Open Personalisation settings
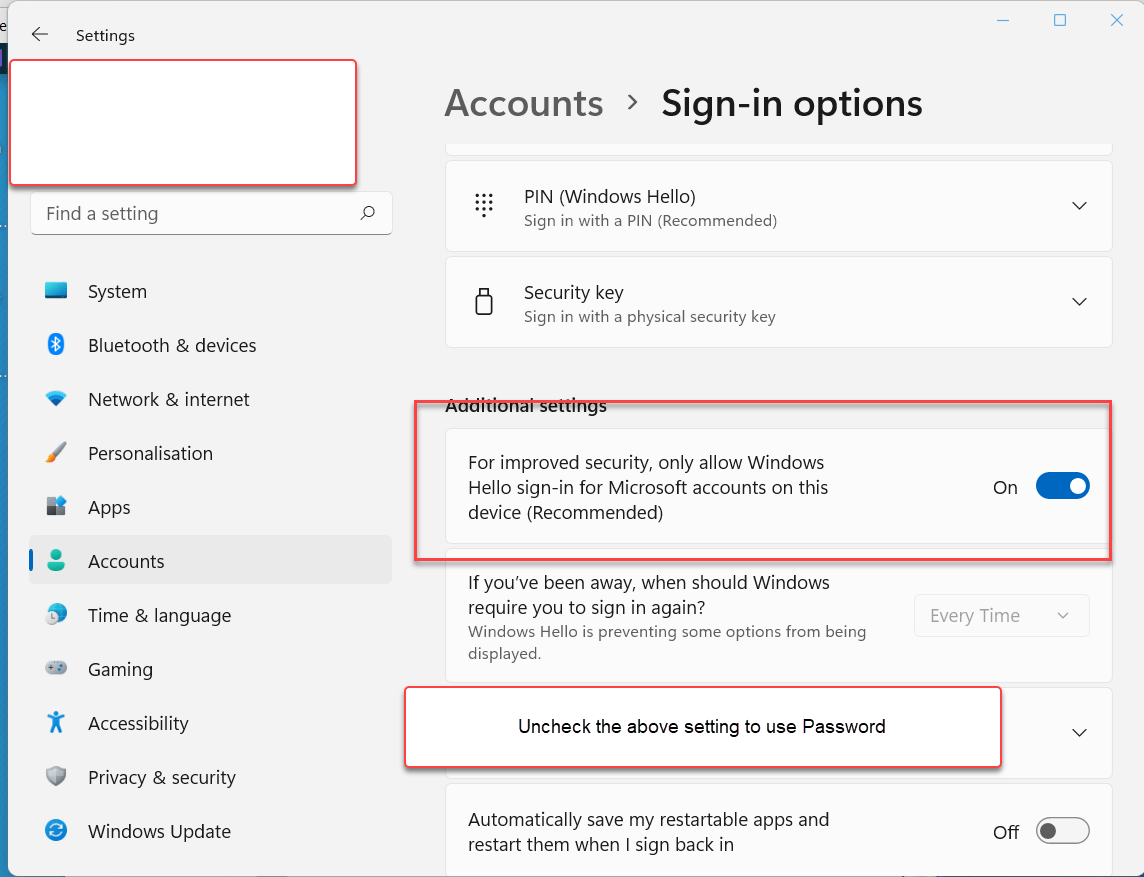1144x877 pixels. pyautogui.click(x=56, y=453)
